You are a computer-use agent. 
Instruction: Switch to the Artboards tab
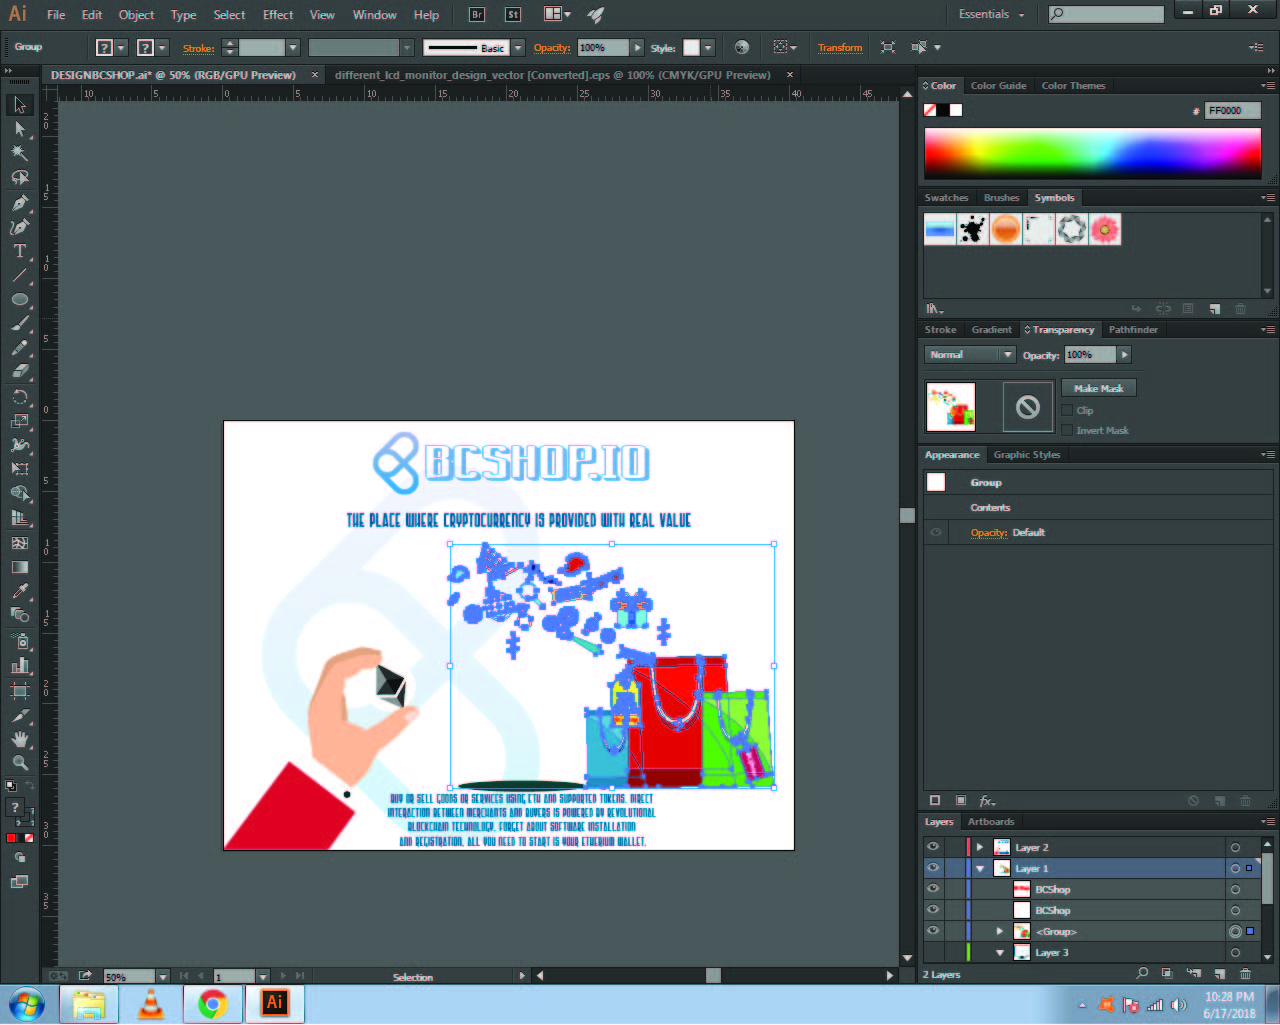pos(991,822)
